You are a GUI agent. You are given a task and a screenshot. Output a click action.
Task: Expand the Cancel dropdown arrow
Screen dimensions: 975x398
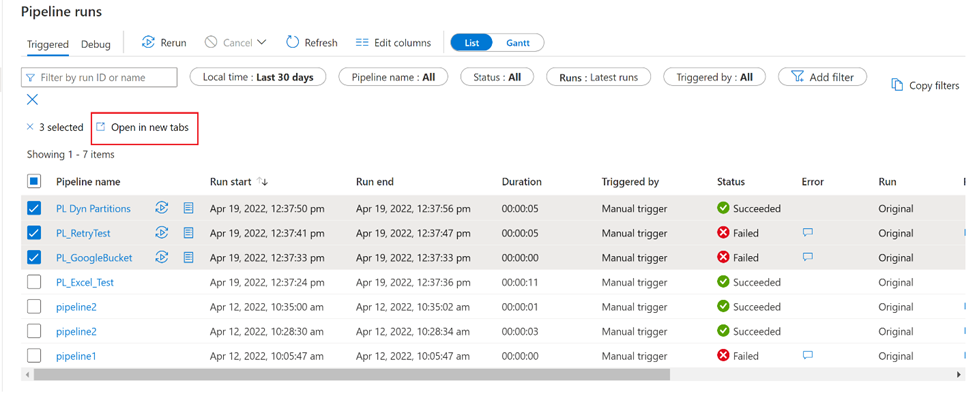point(261,42)
